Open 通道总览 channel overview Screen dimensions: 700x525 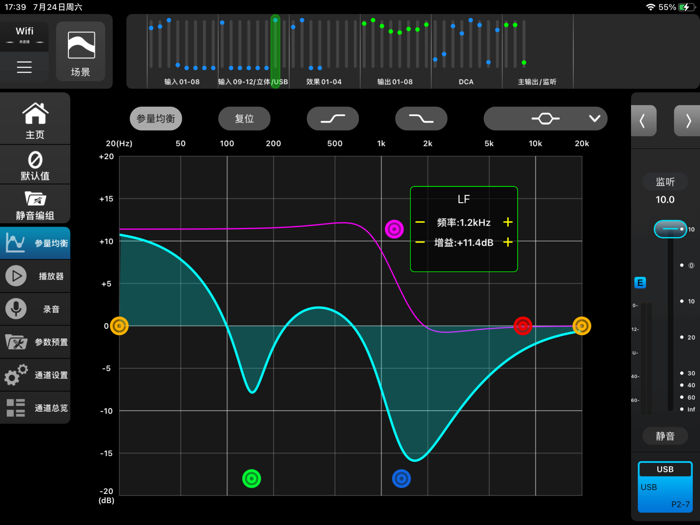click(x=35, y=408)
